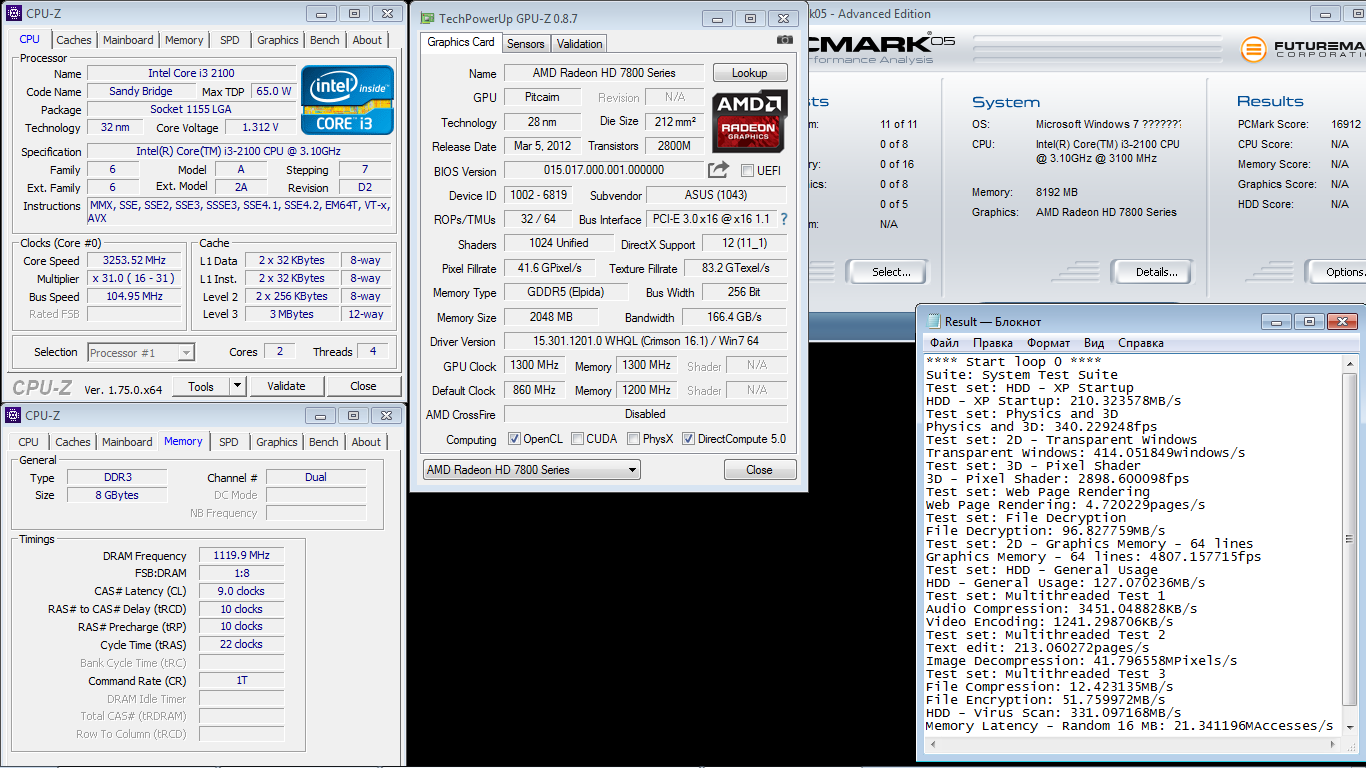Click the Bandwidth 166.4 GB/s field

734,317
